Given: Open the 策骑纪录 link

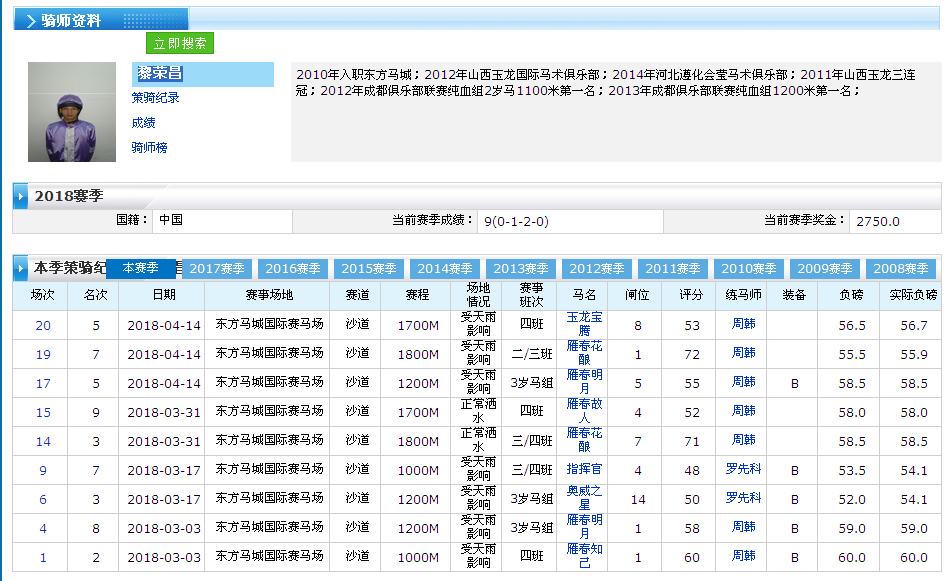Looking at the screenshot, I should tap(155, 98).
